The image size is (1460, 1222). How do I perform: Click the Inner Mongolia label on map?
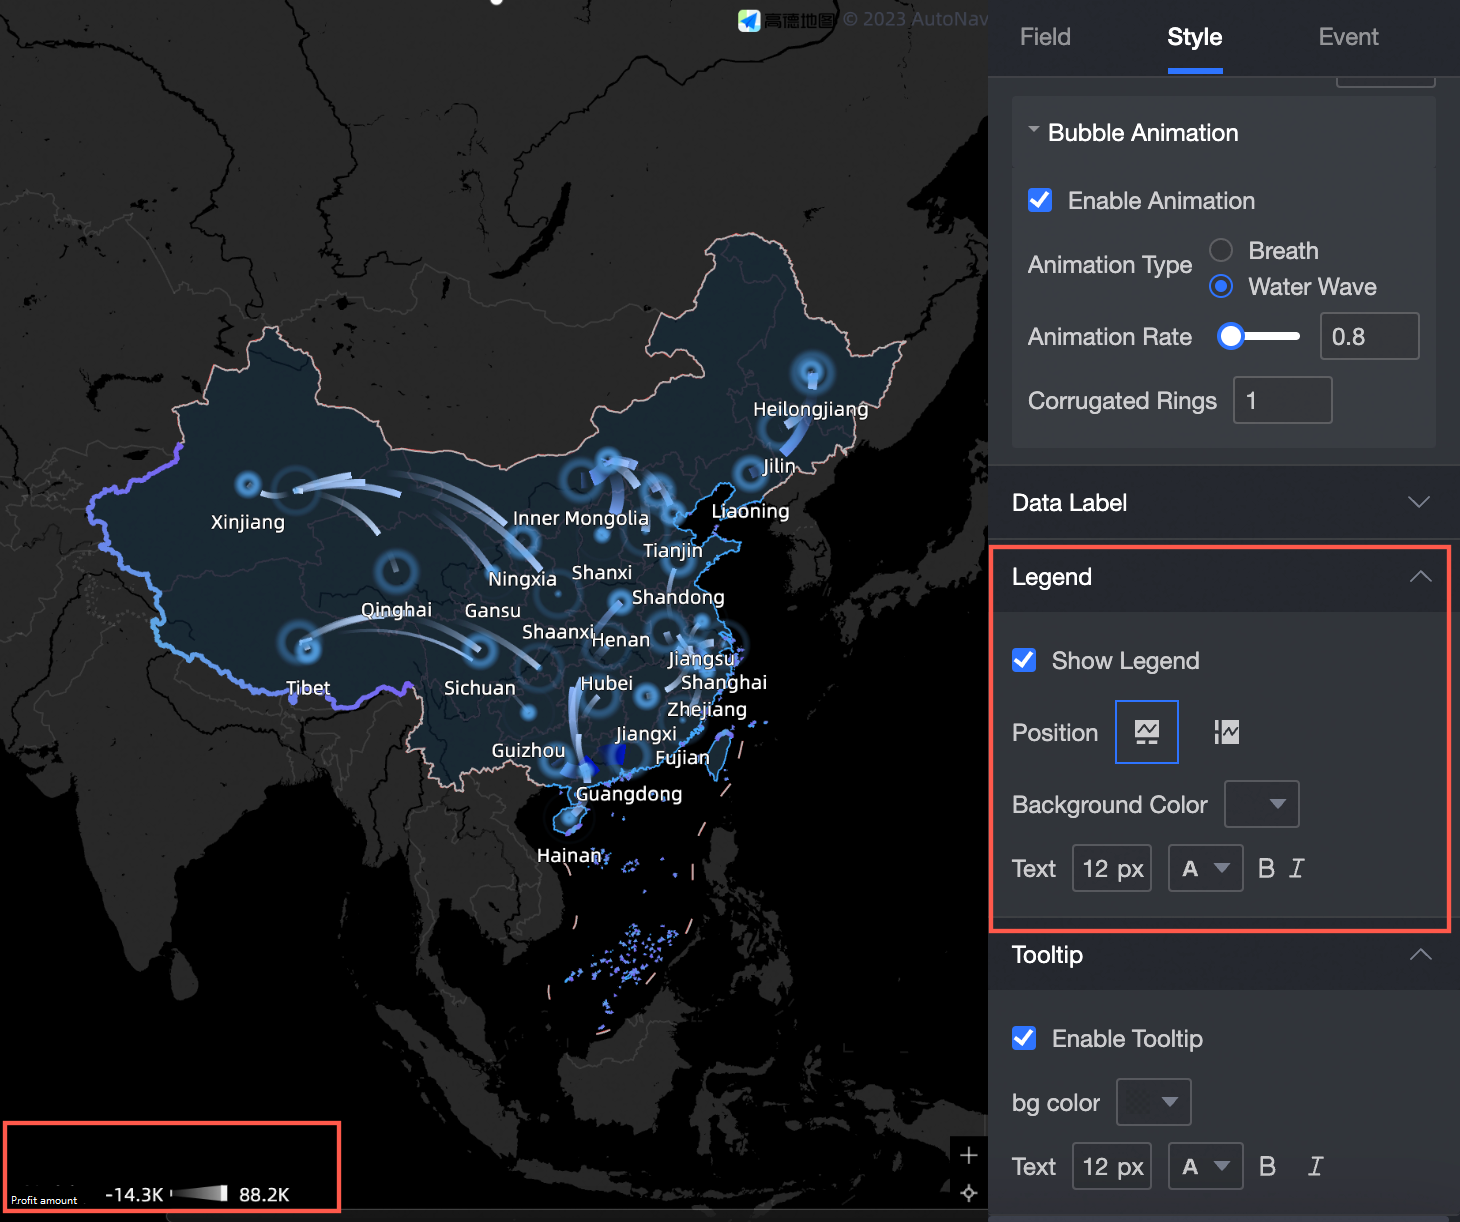581,518
